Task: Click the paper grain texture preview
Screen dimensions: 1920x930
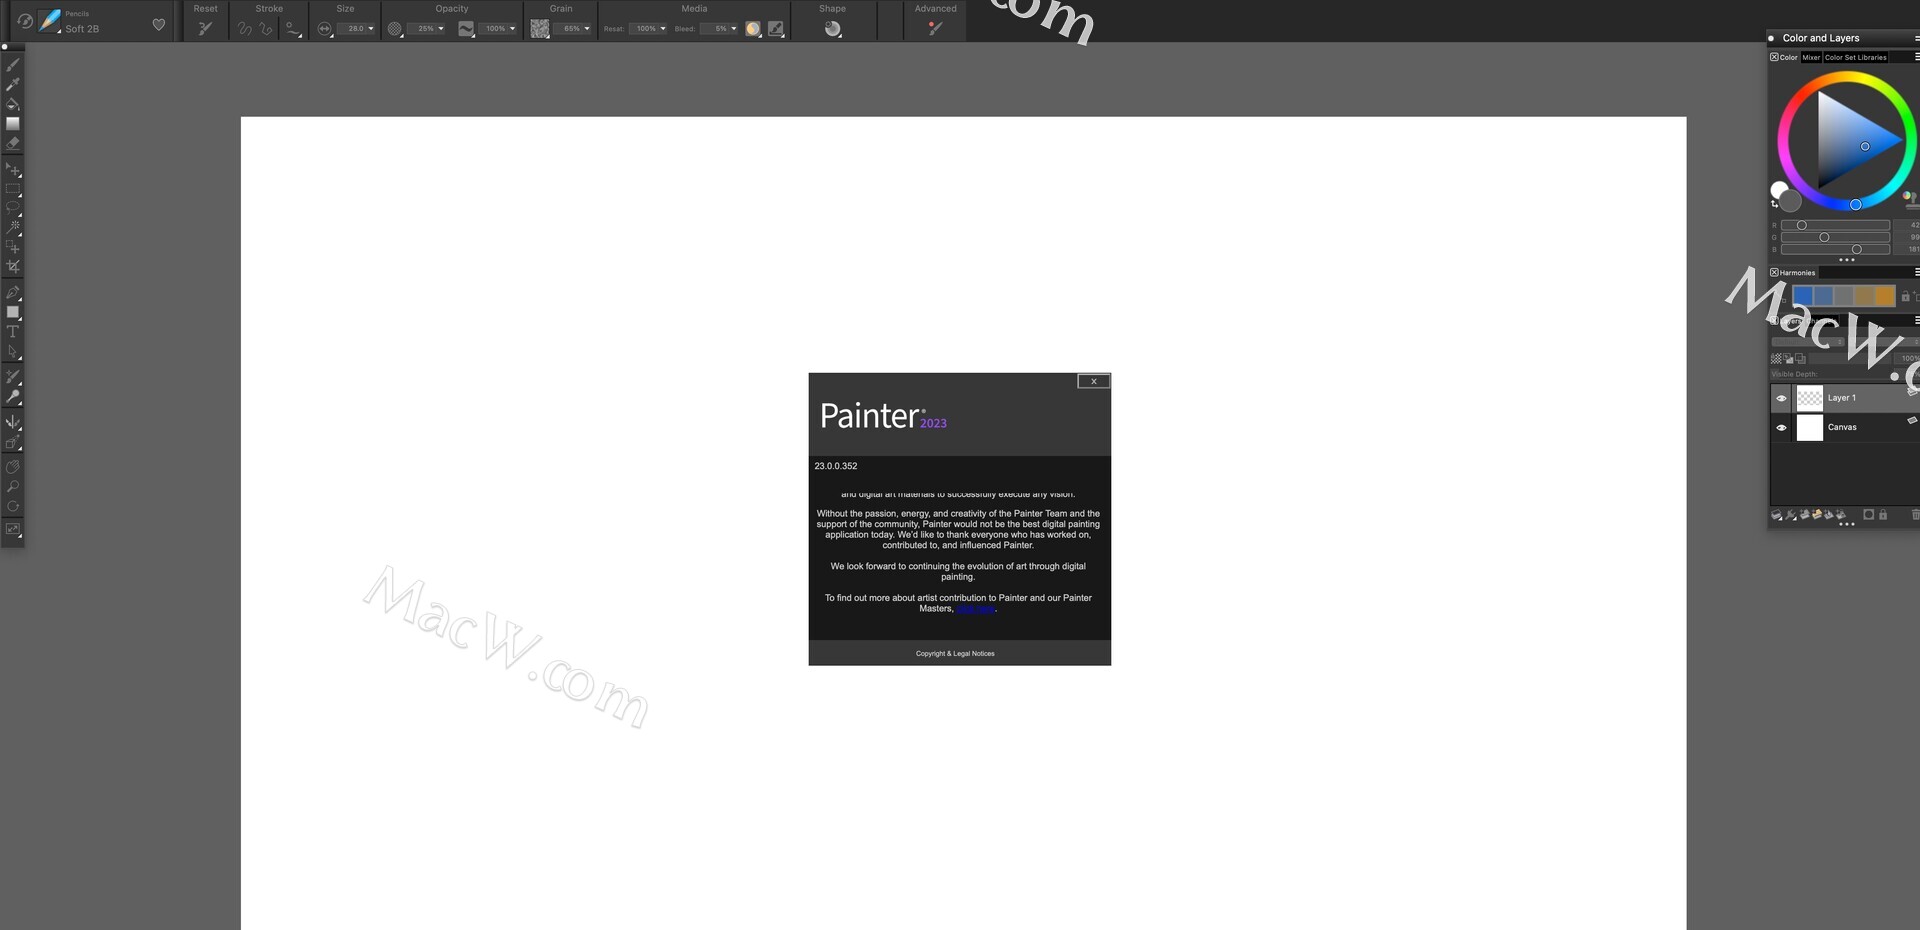Action: click(539, 29)
